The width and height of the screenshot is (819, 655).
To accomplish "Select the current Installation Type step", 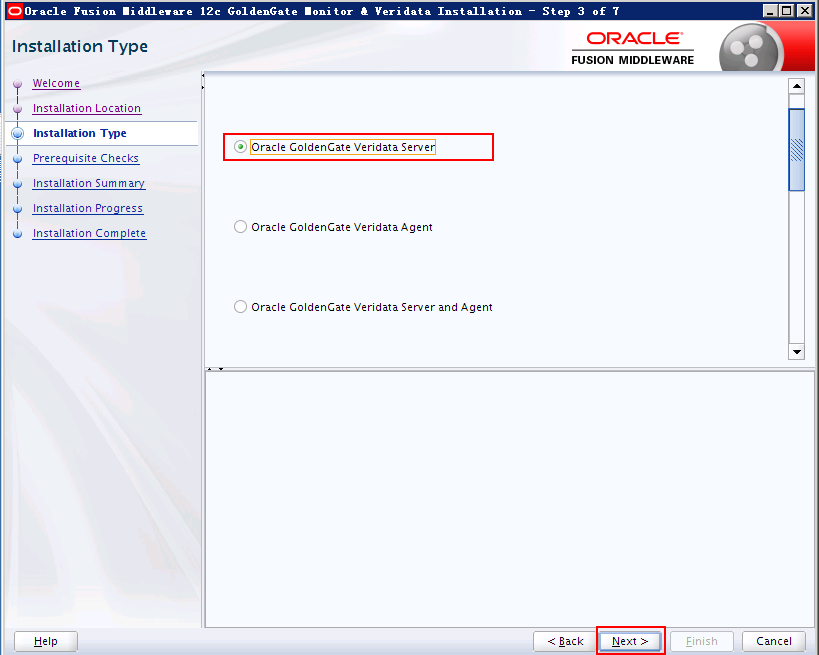I will click(80, 133).
